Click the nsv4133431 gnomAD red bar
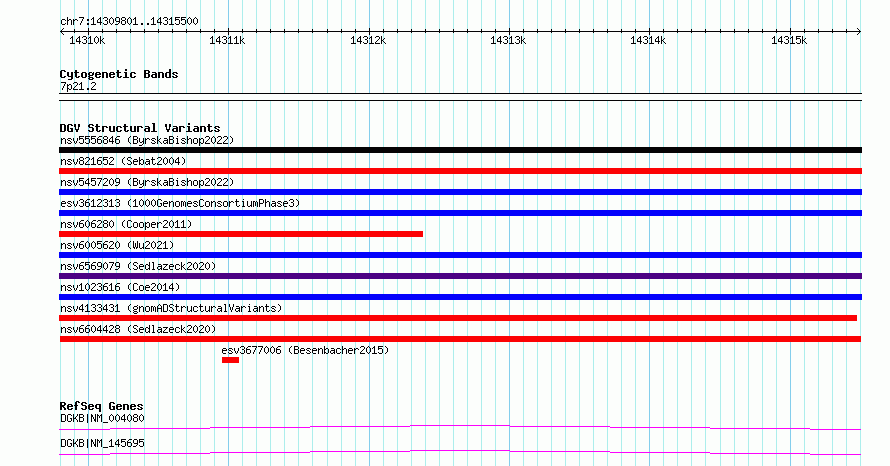Viewport: 890px width, 466px height. [458, 318]
